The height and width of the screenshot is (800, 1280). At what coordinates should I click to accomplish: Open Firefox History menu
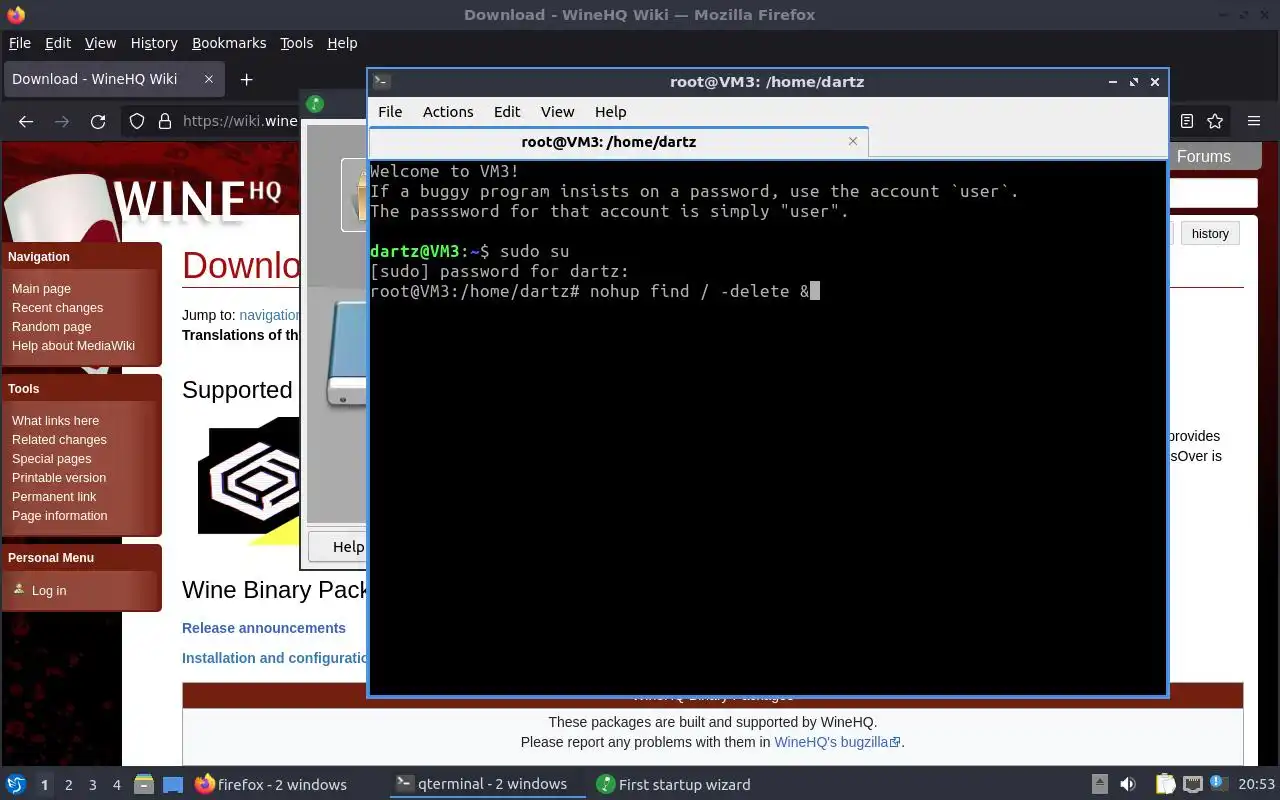pos(154,43)
